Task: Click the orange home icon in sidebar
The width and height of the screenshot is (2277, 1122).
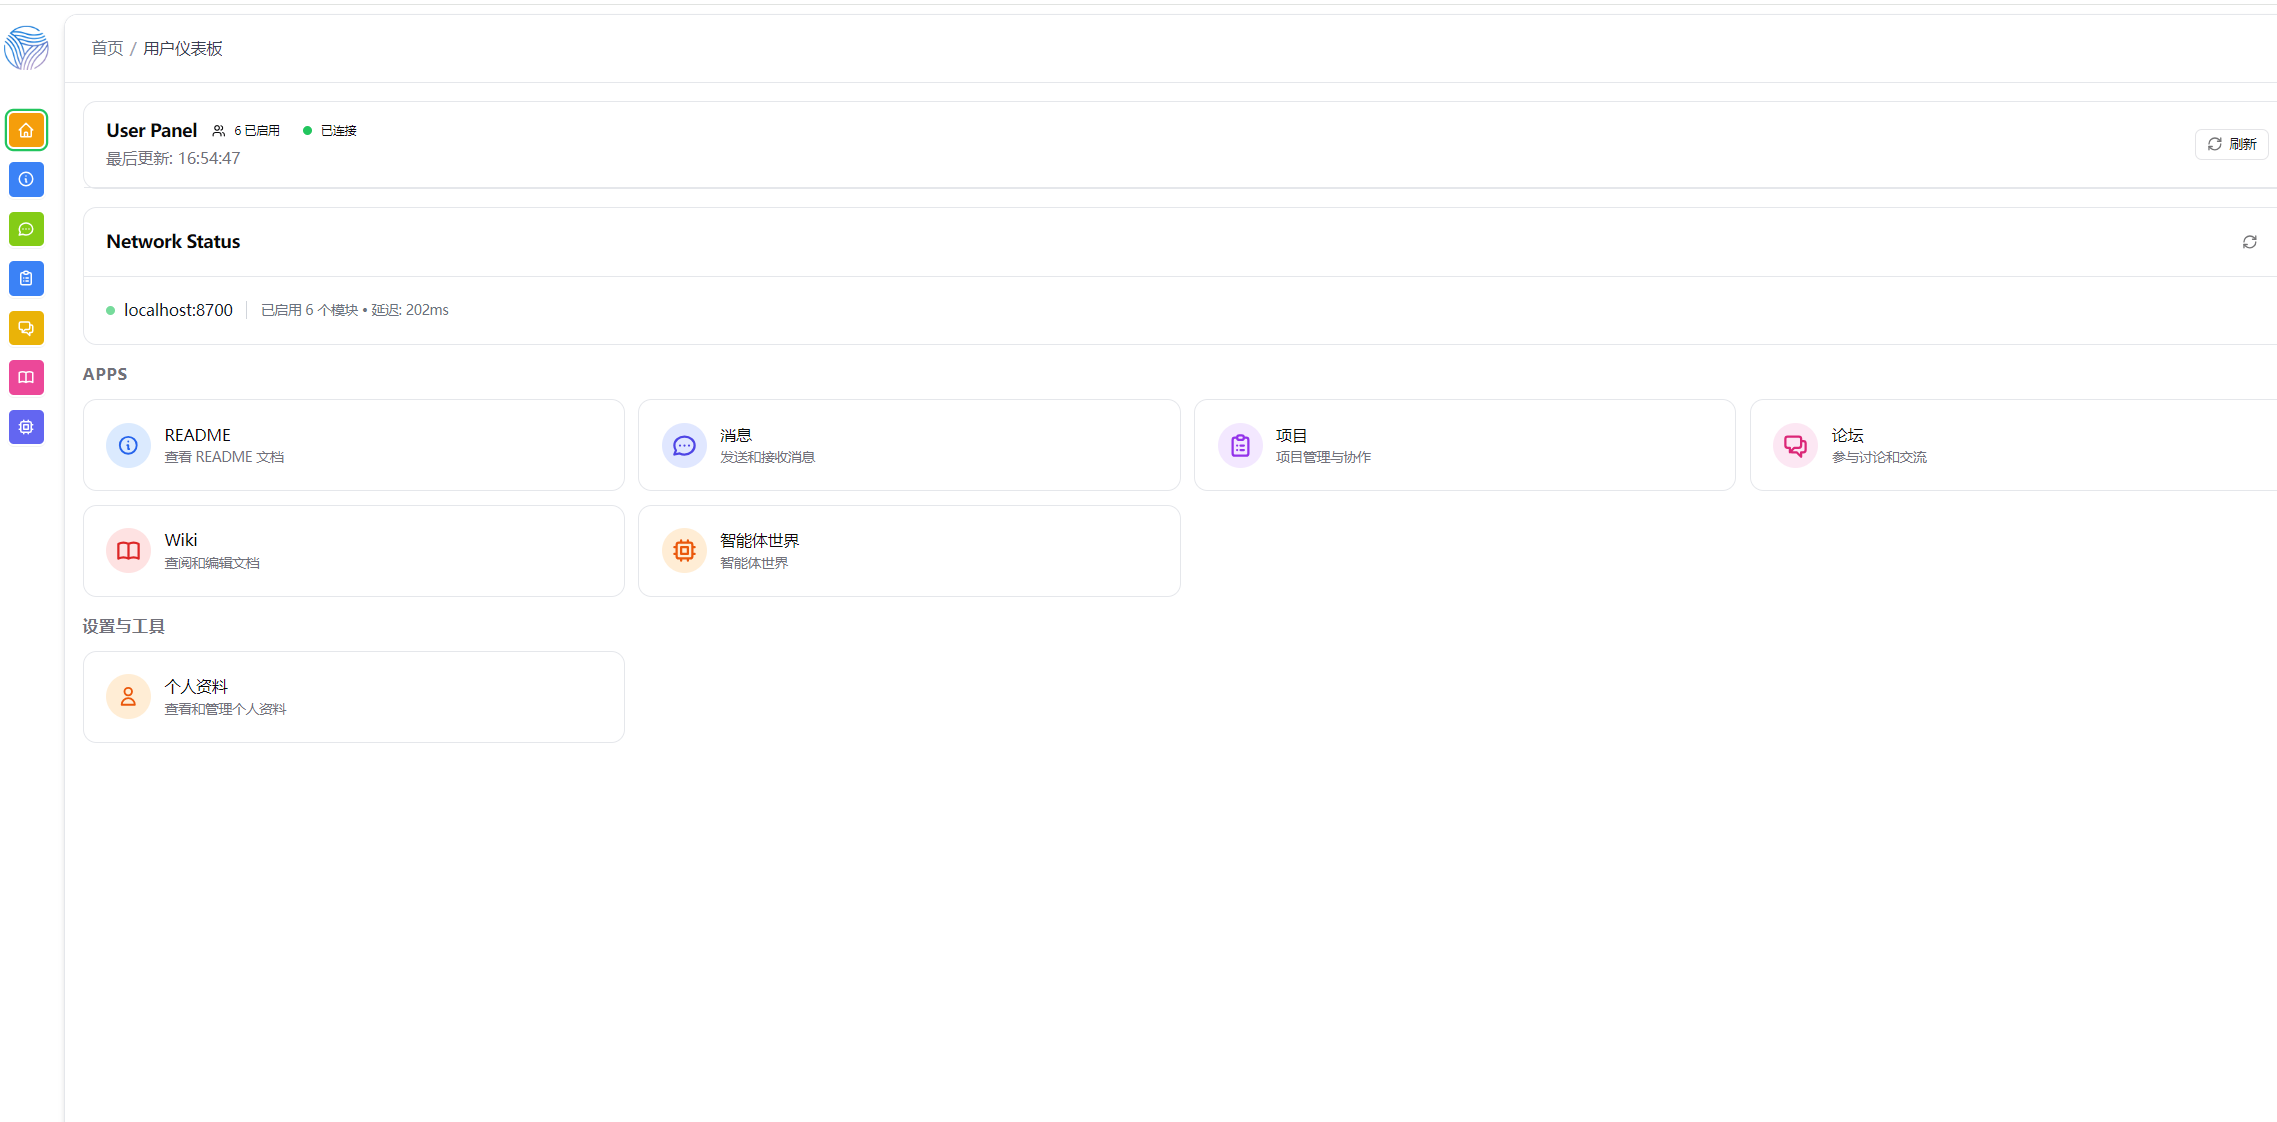Action: coord(26,130)
